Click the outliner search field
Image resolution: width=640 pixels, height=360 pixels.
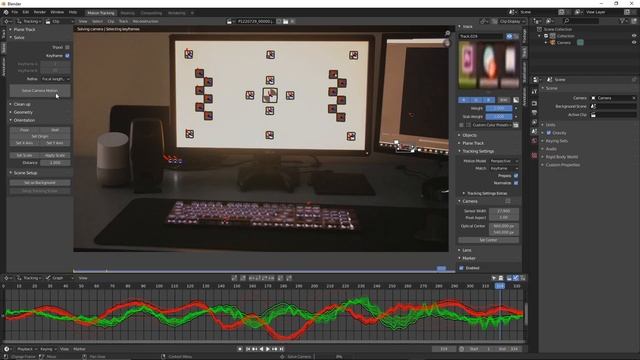coord(582,21)
